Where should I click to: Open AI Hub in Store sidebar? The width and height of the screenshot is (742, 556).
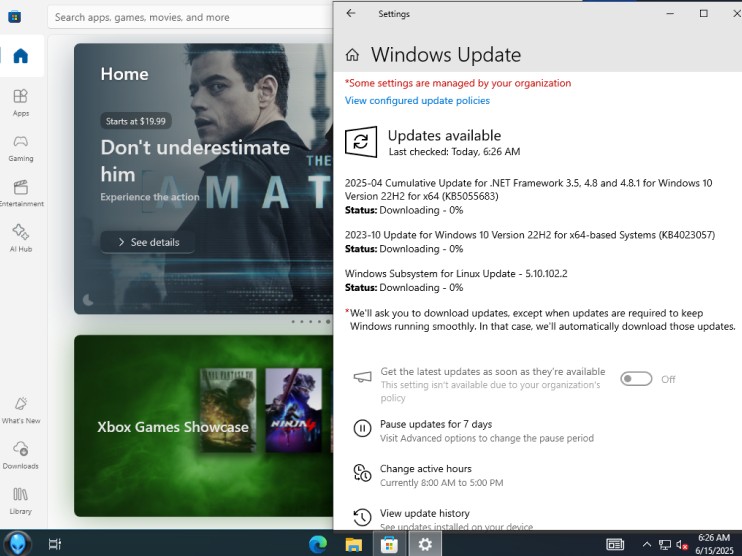click(21, 238)
